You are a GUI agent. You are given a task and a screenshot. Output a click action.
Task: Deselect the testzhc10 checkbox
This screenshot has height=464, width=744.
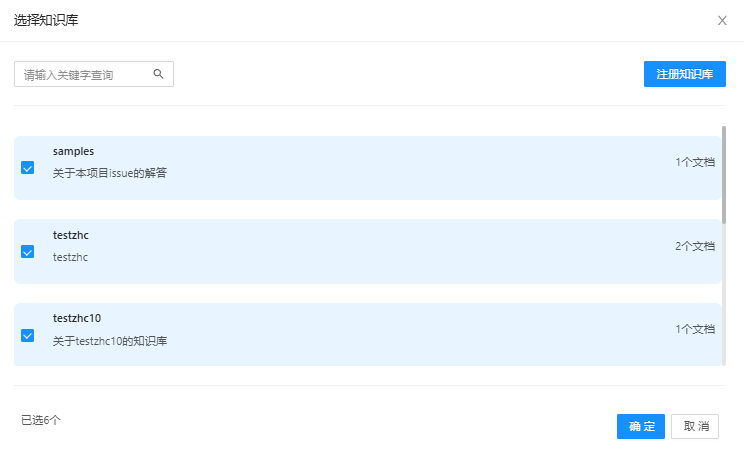pyautogui.click(x=28, y=335)
